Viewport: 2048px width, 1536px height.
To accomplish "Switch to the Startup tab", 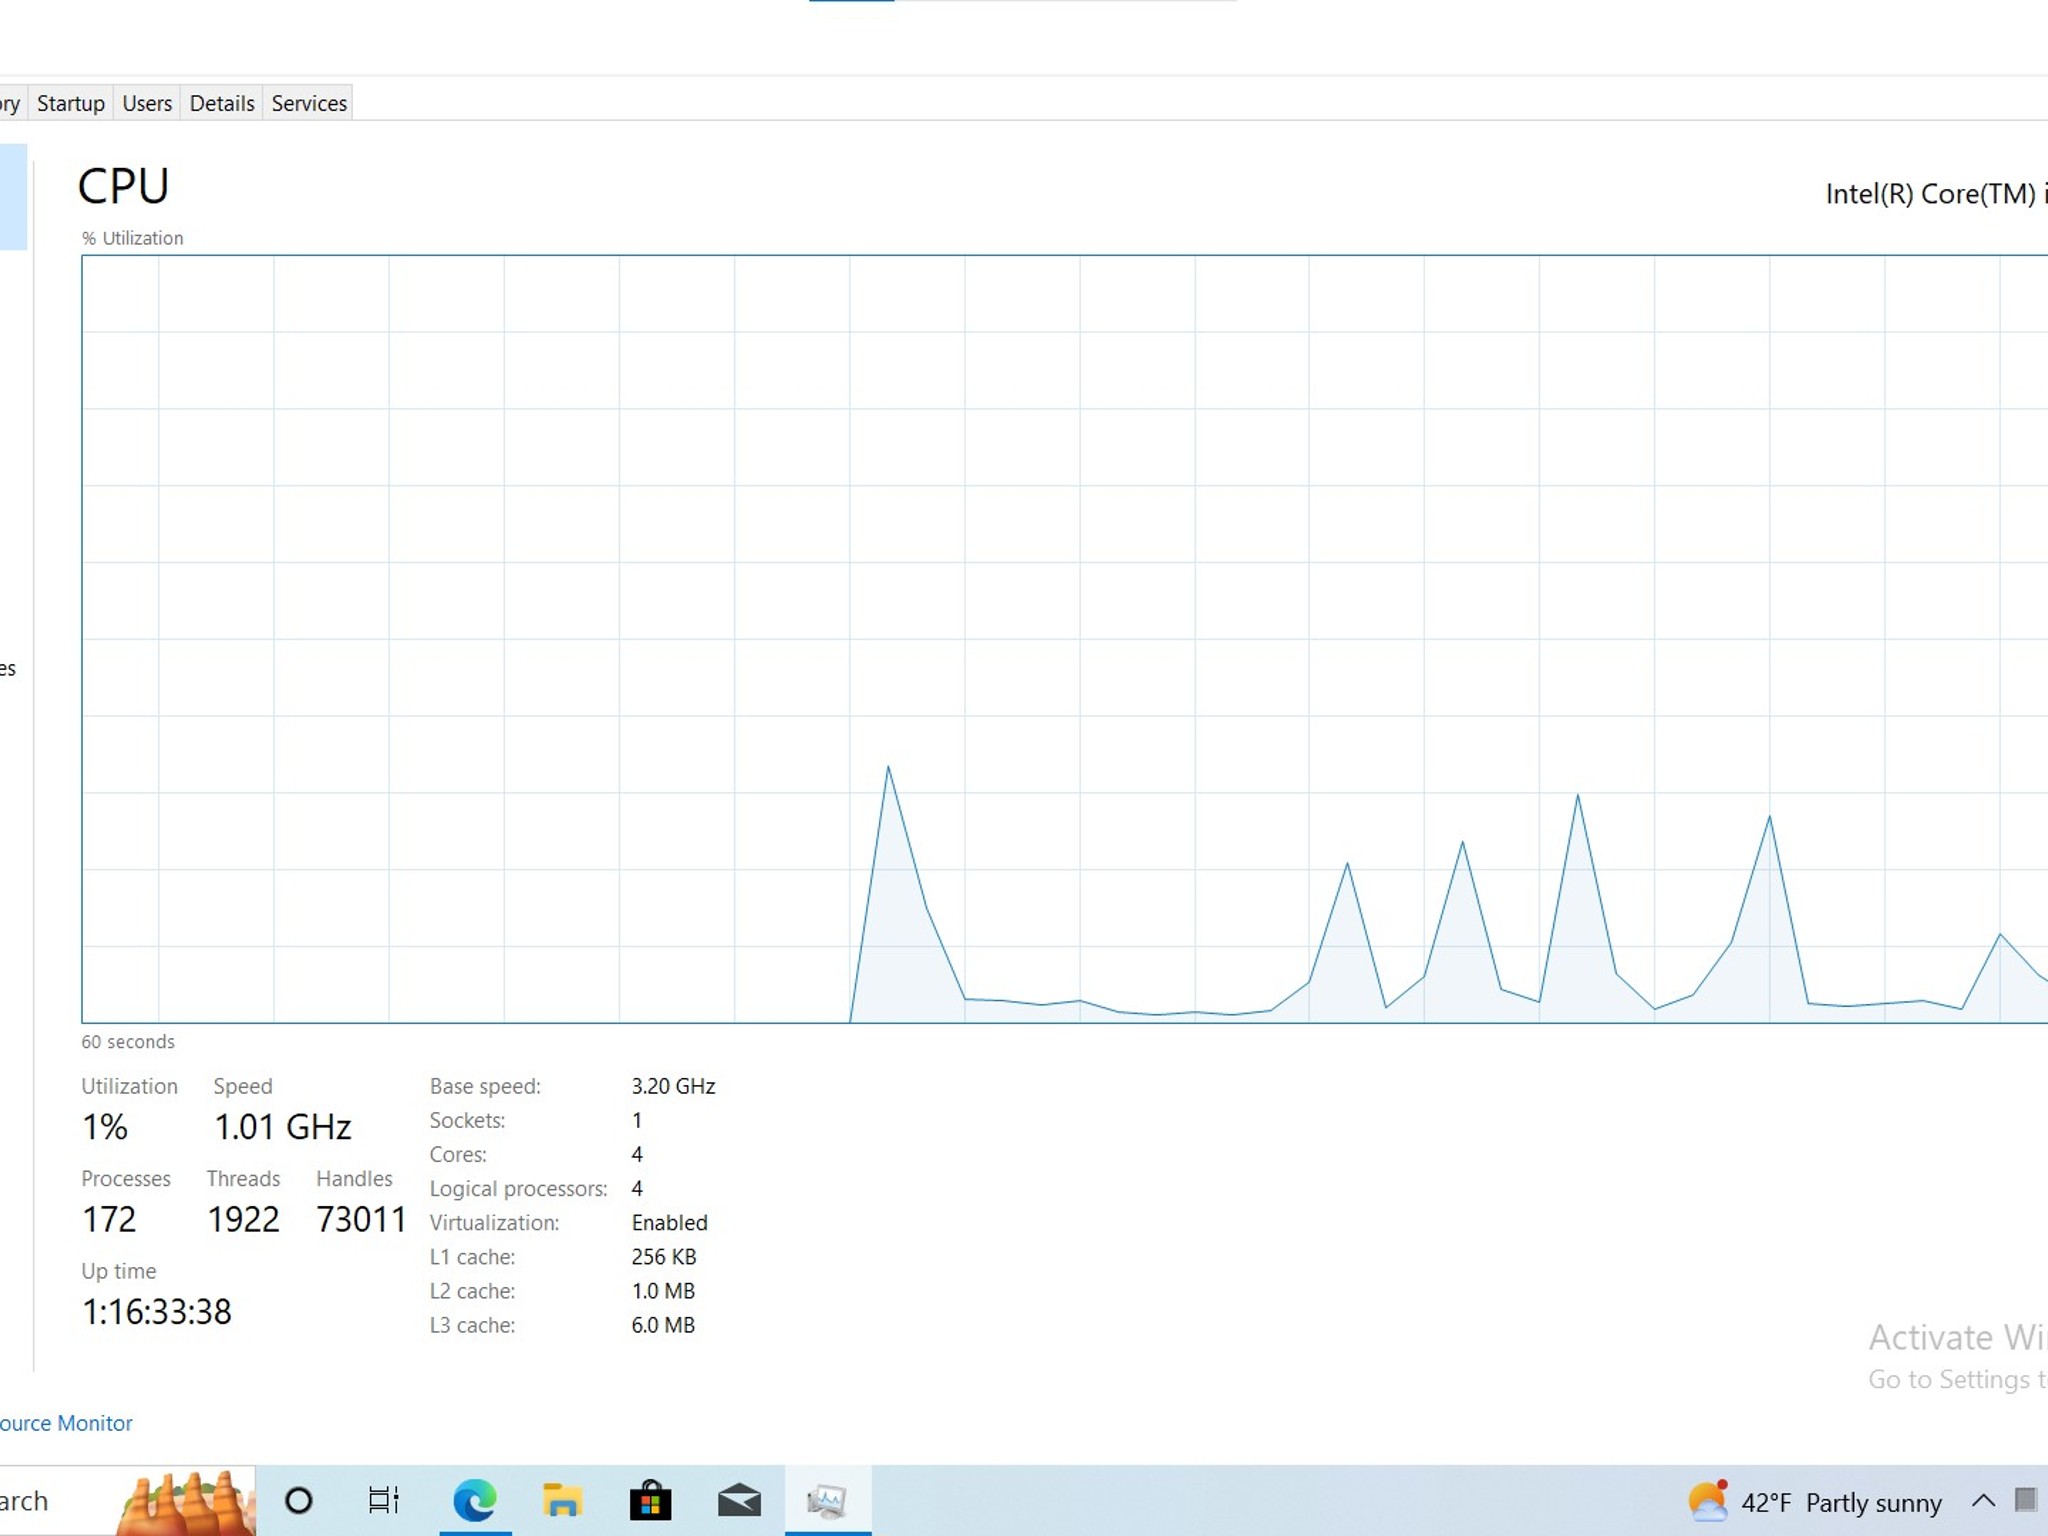I will [x=70, y=103].
